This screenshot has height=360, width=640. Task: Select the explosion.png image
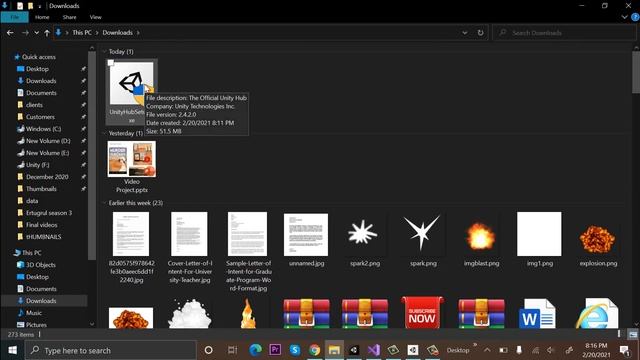tap(598, 240)
